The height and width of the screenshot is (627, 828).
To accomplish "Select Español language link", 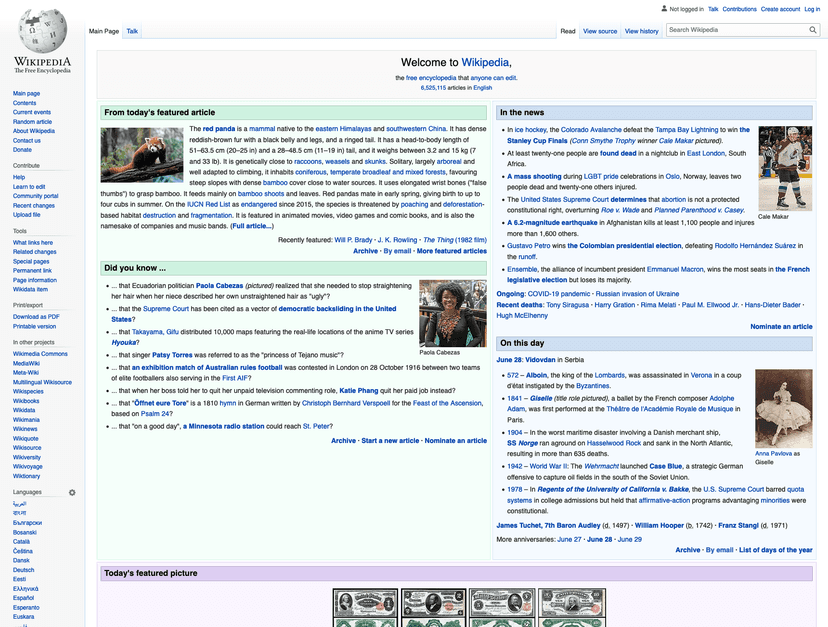I will (23, 598).
